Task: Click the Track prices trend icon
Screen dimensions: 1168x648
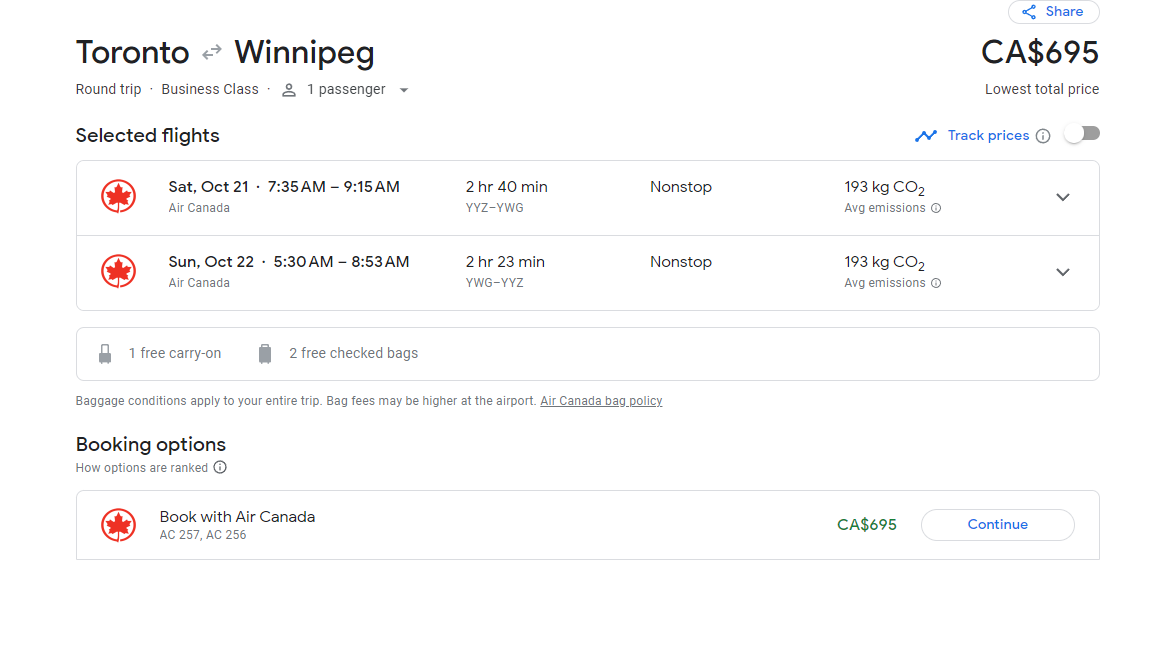Action: click(x=926, y=136)
